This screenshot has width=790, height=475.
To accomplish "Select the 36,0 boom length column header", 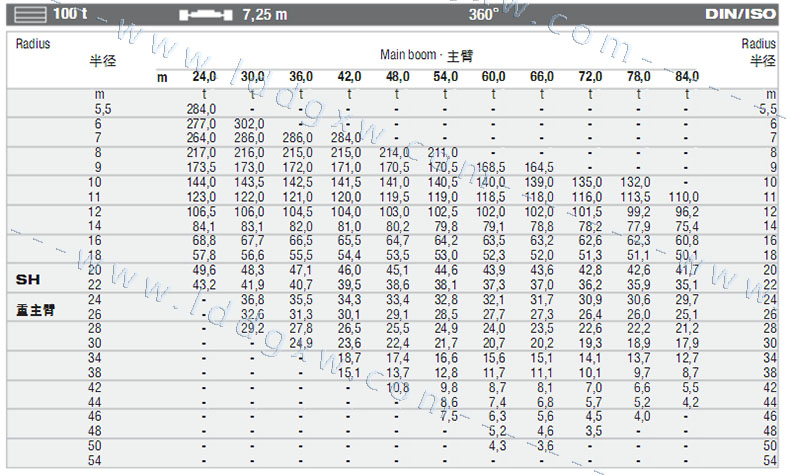I will point(301,77).
